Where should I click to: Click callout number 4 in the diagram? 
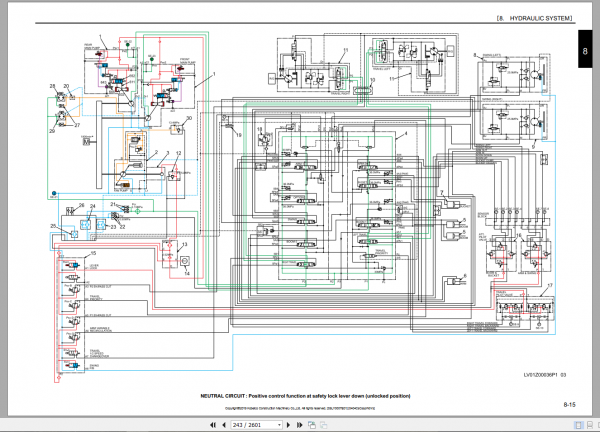[406, 134]
